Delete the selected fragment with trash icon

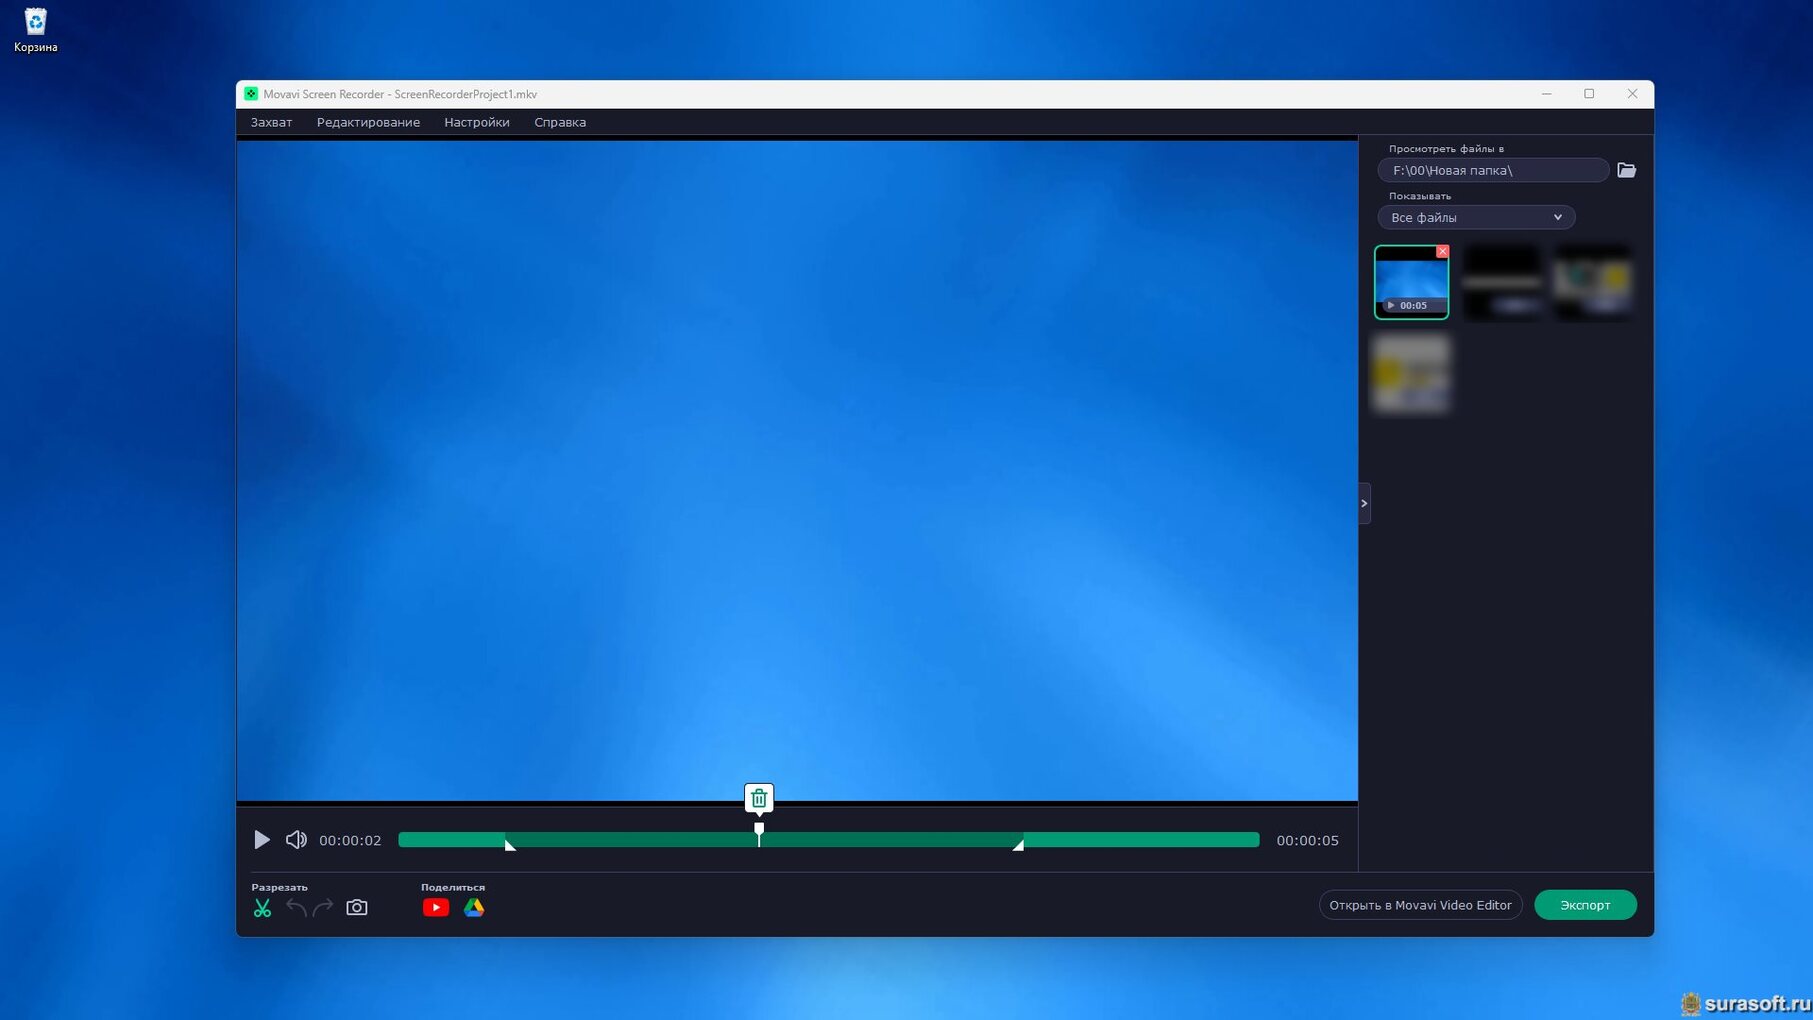pyautogui.click(x=759, y=798)
